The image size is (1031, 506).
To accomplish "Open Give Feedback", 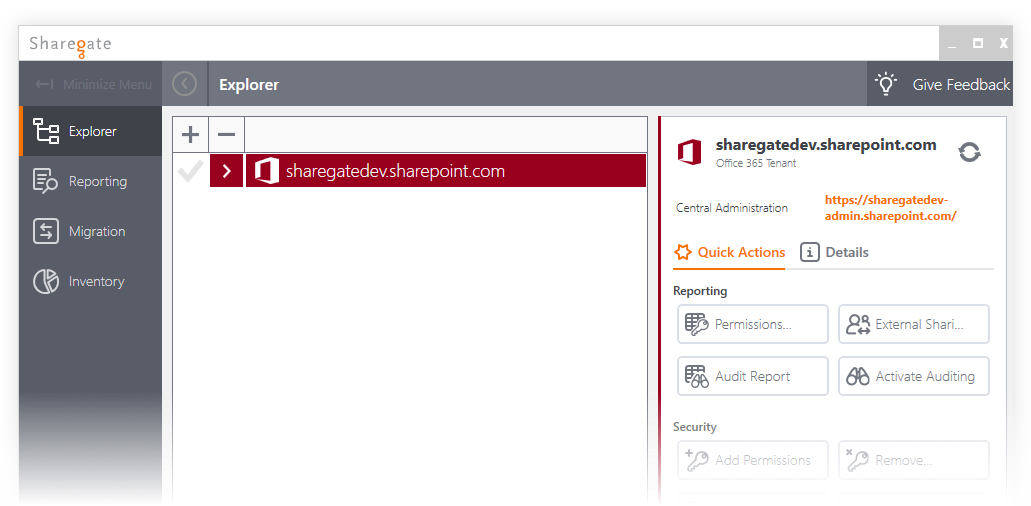I will 940,84.
